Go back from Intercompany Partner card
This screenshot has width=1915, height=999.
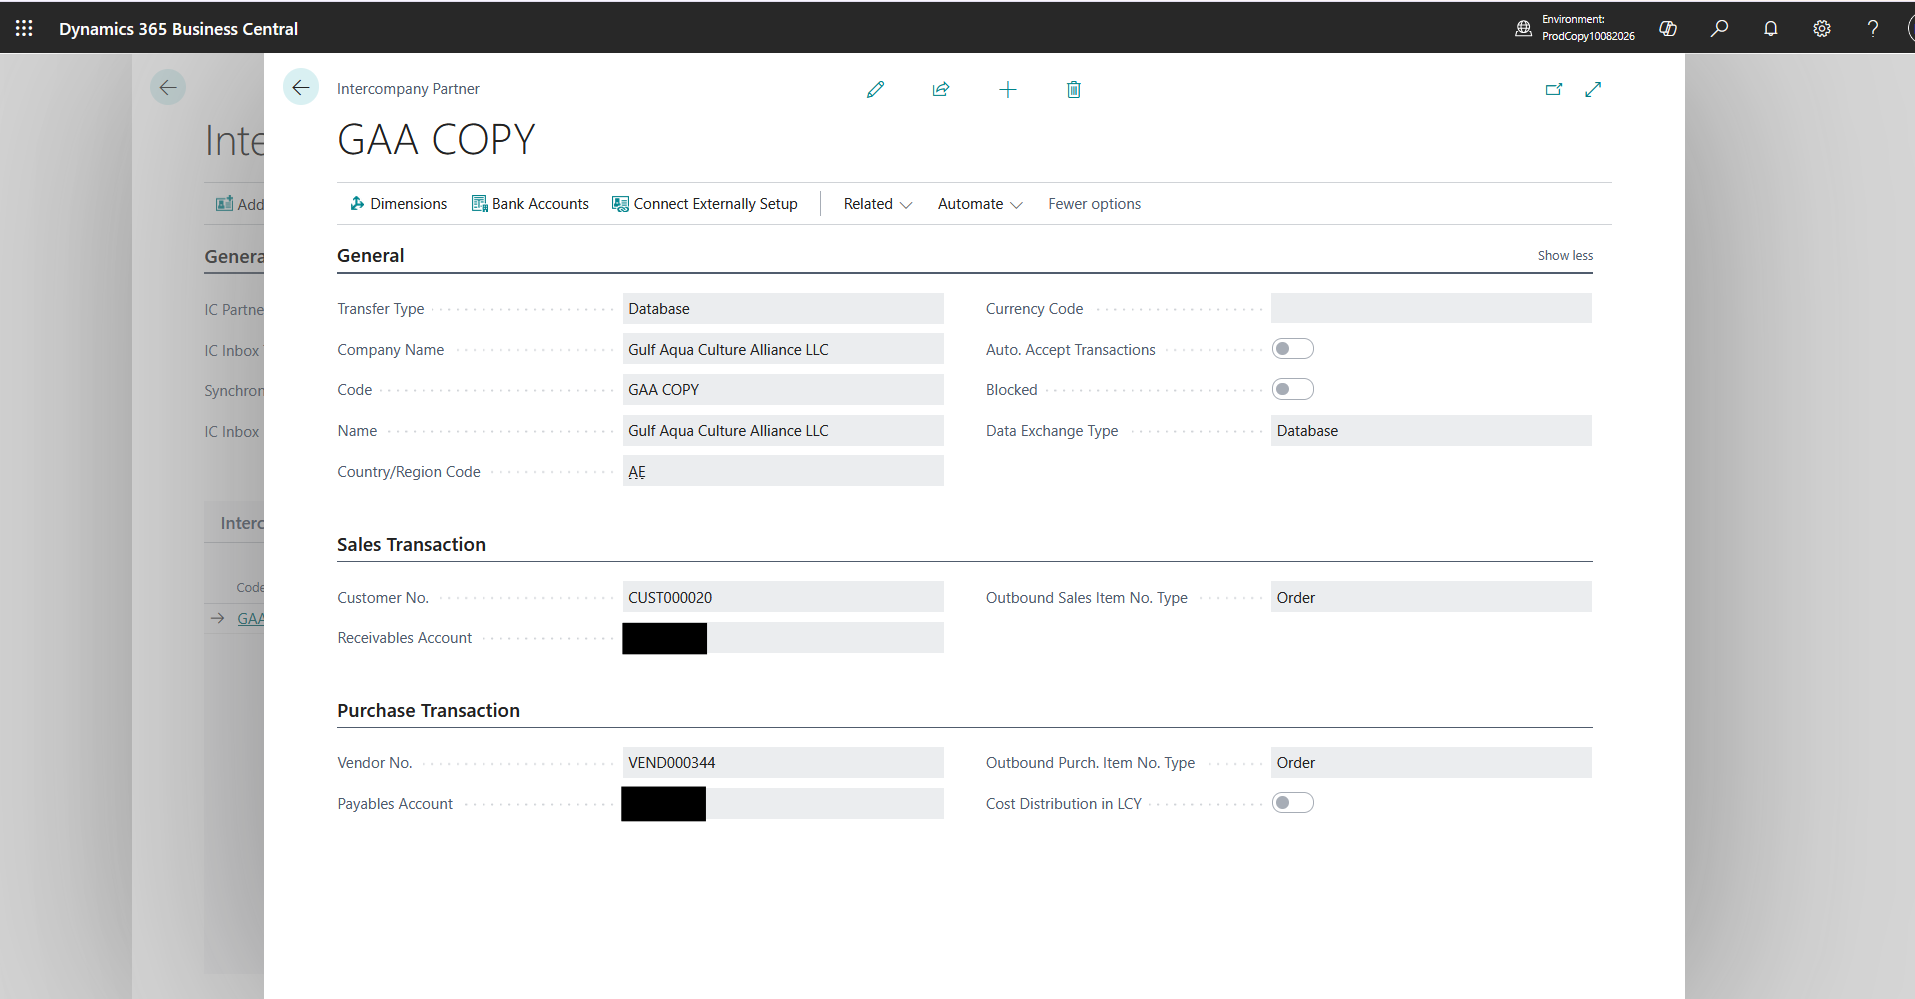coord(301,87)
